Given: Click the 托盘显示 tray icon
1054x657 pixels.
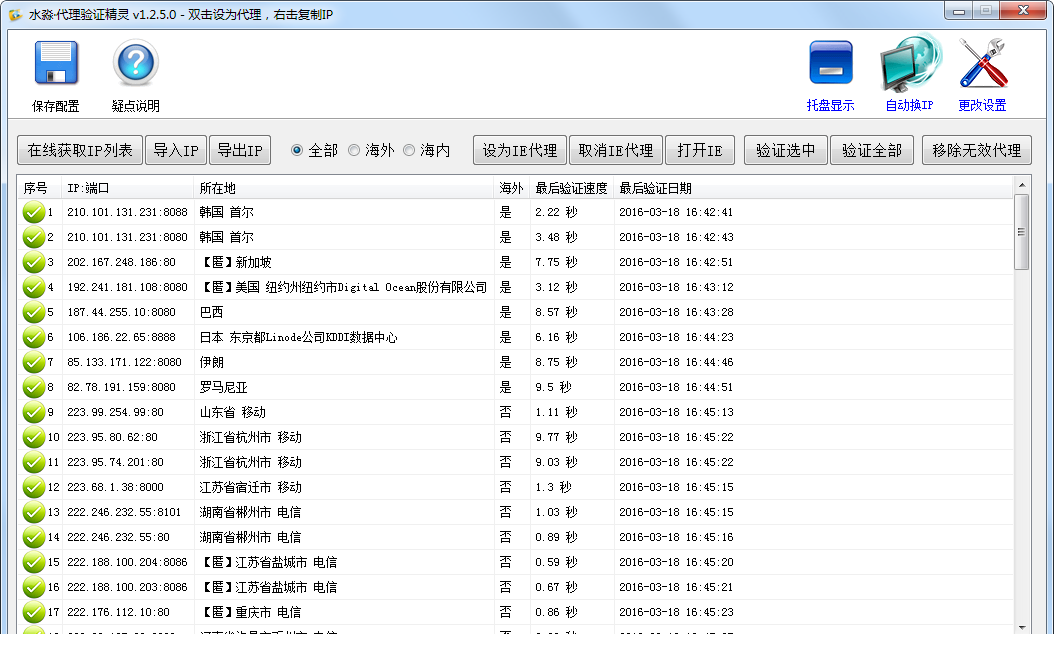Looking at the screenshot, I should pos(831,63).
